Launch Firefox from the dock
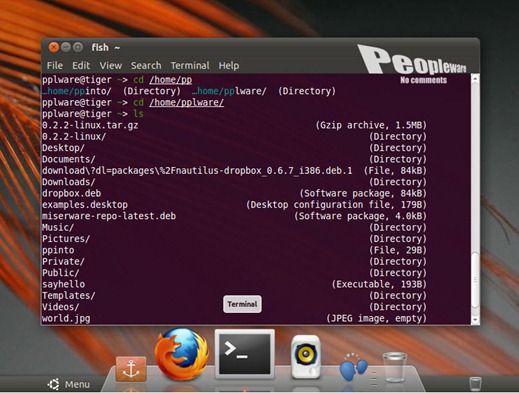The height and width of the screenshot is (393, 519). coord(182,354)
